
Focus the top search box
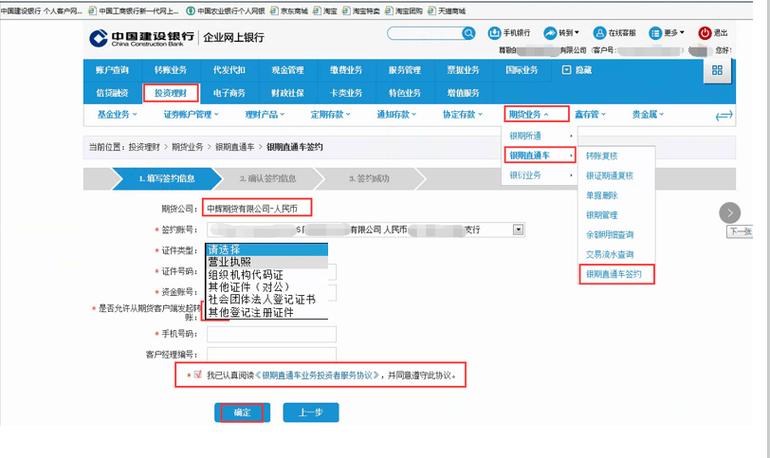coord(425,33)
